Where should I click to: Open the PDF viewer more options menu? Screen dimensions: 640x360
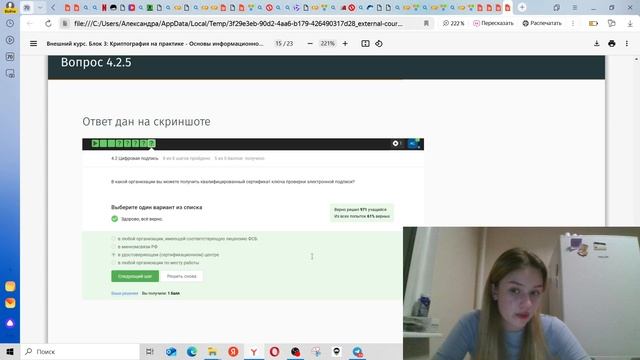627,43
